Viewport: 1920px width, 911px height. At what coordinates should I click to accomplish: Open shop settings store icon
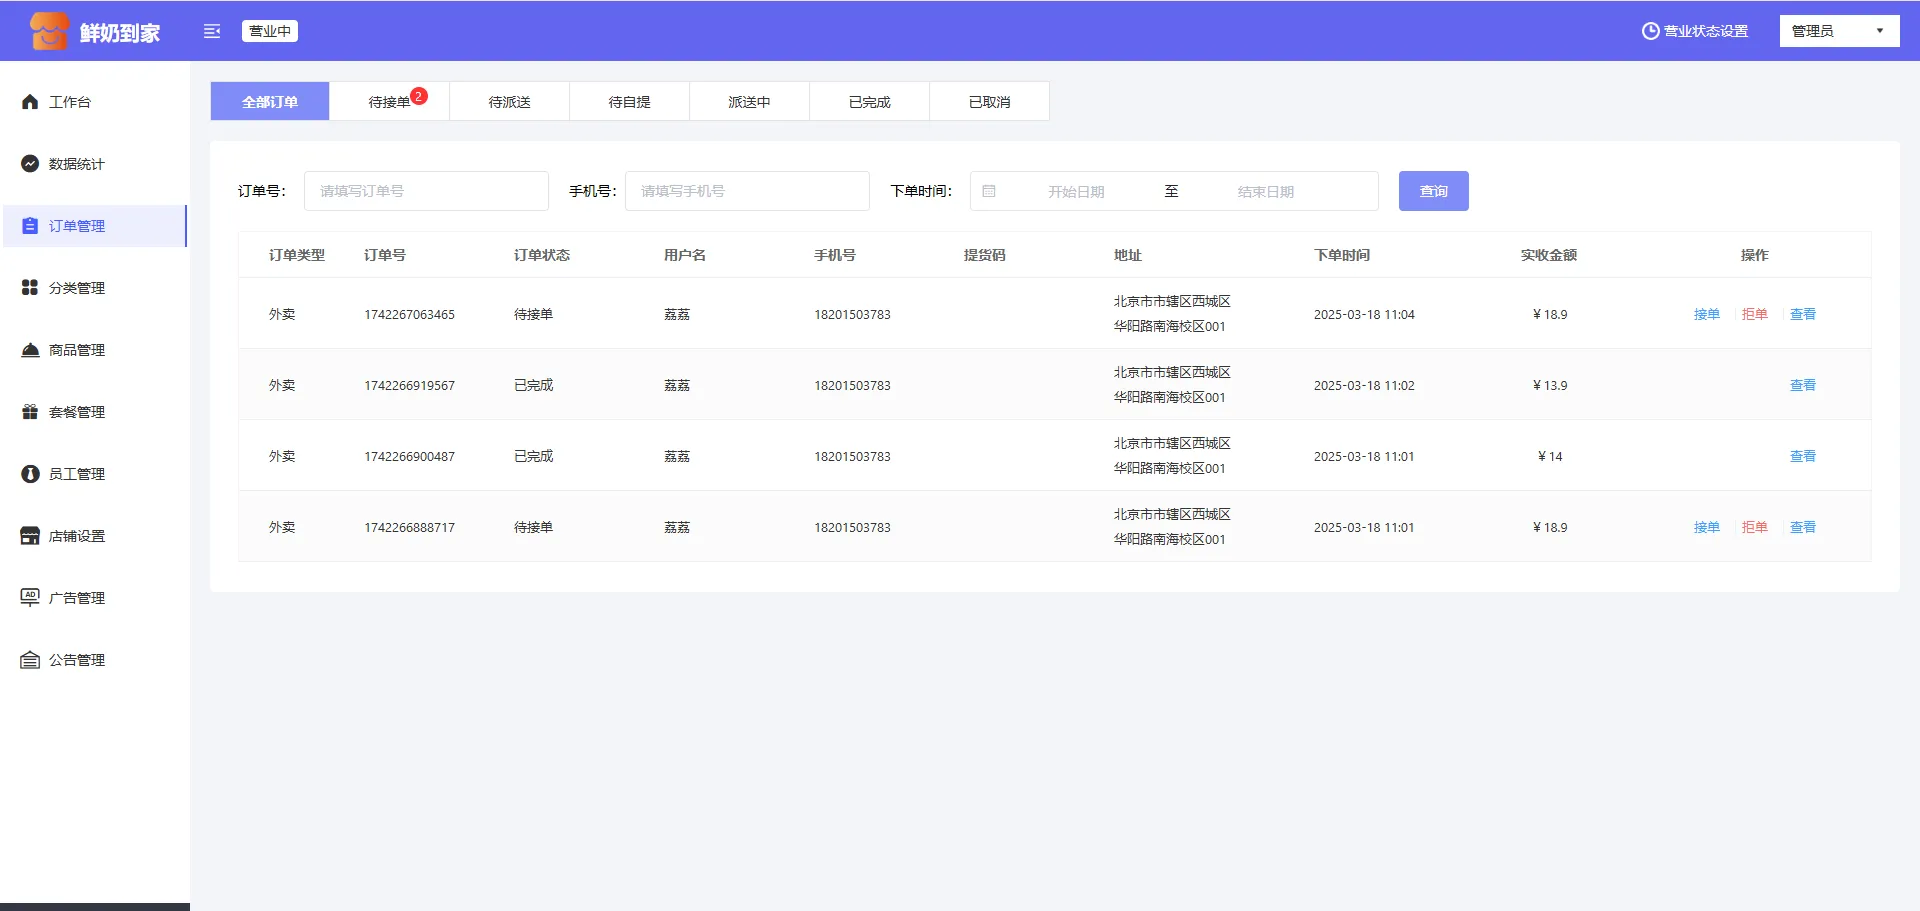point(30,536)
